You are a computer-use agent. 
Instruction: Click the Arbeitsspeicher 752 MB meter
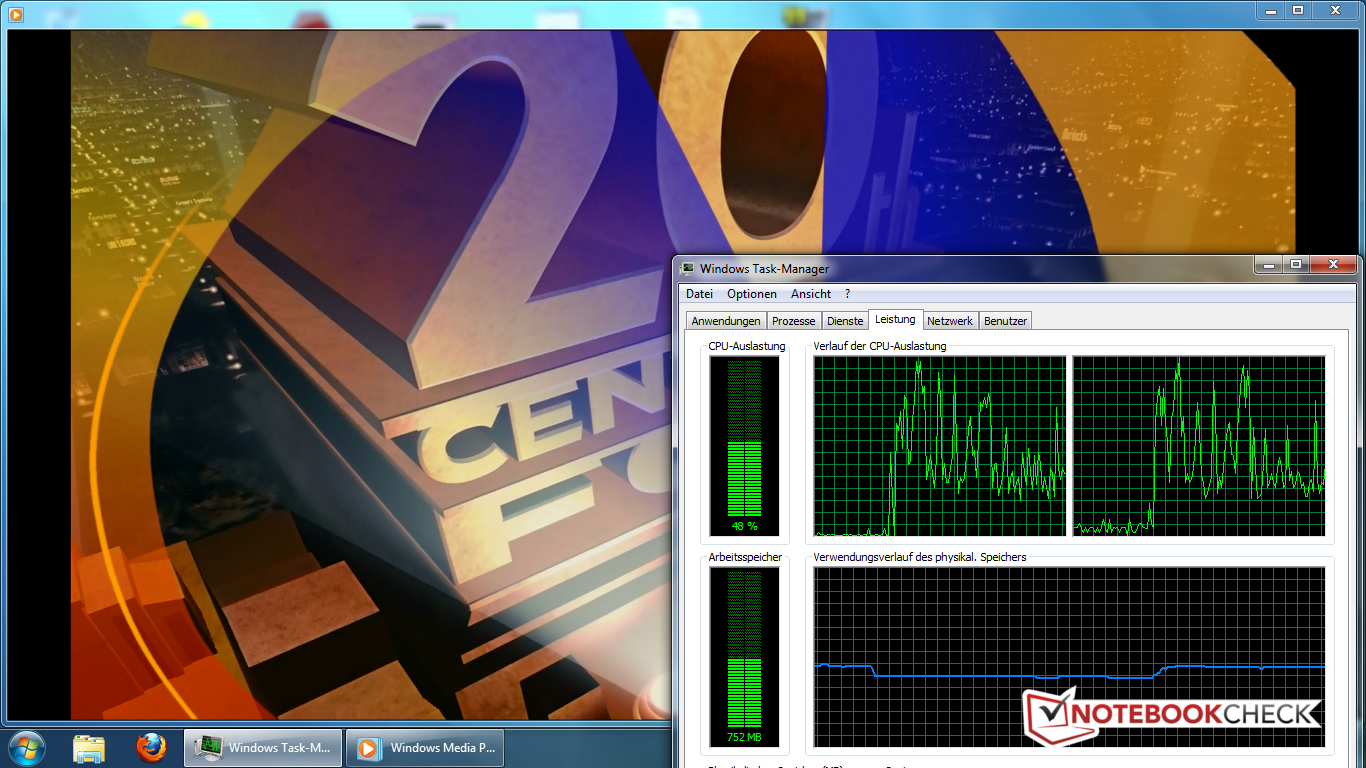click(745, 657)
